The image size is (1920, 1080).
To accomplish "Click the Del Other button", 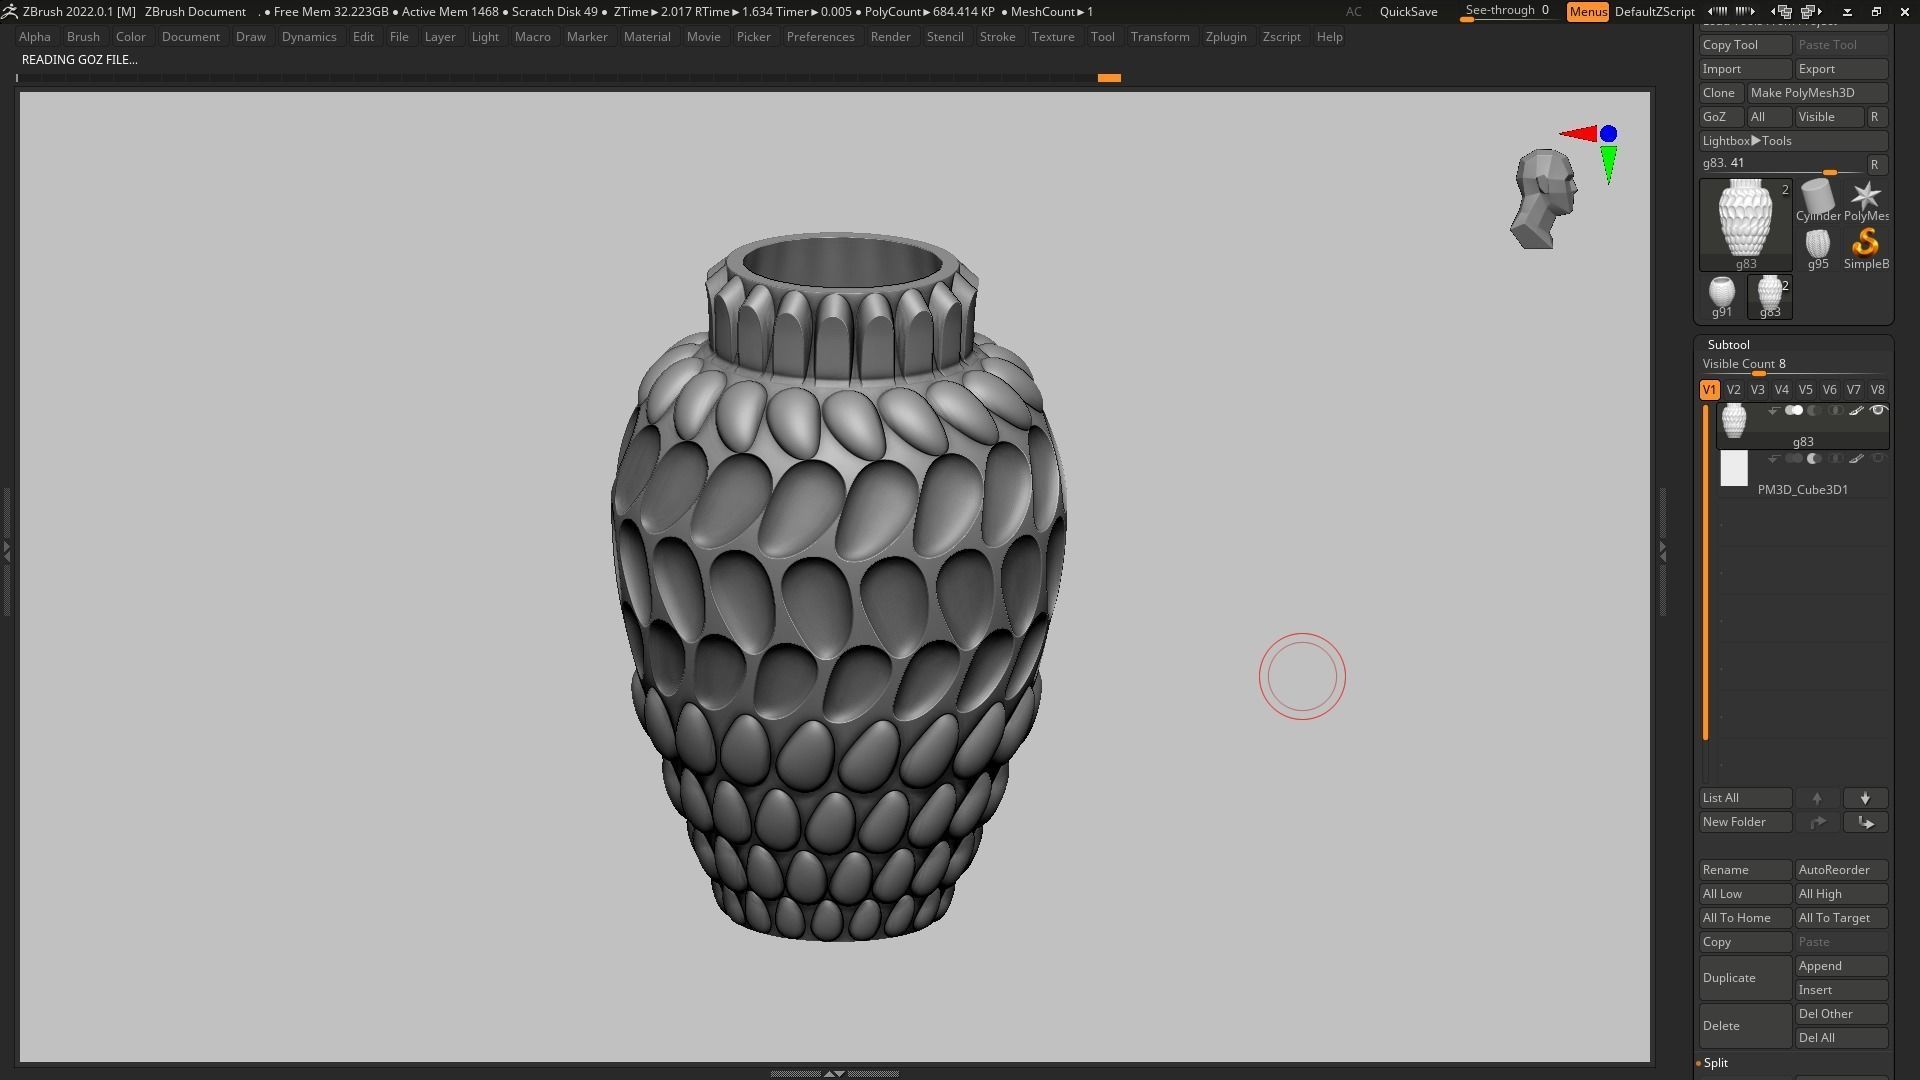I will pyautogui.click(x=1841, y=1014).
